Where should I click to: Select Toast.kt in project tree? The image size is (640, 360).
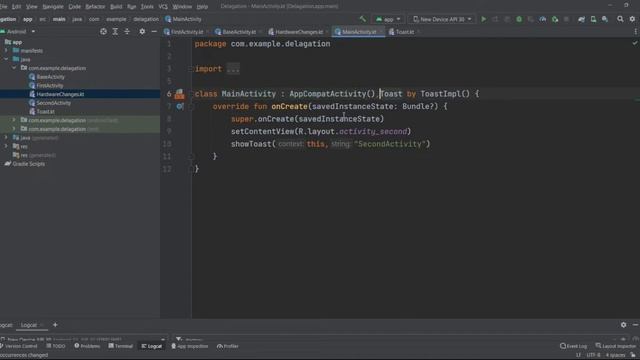(45, 111)
